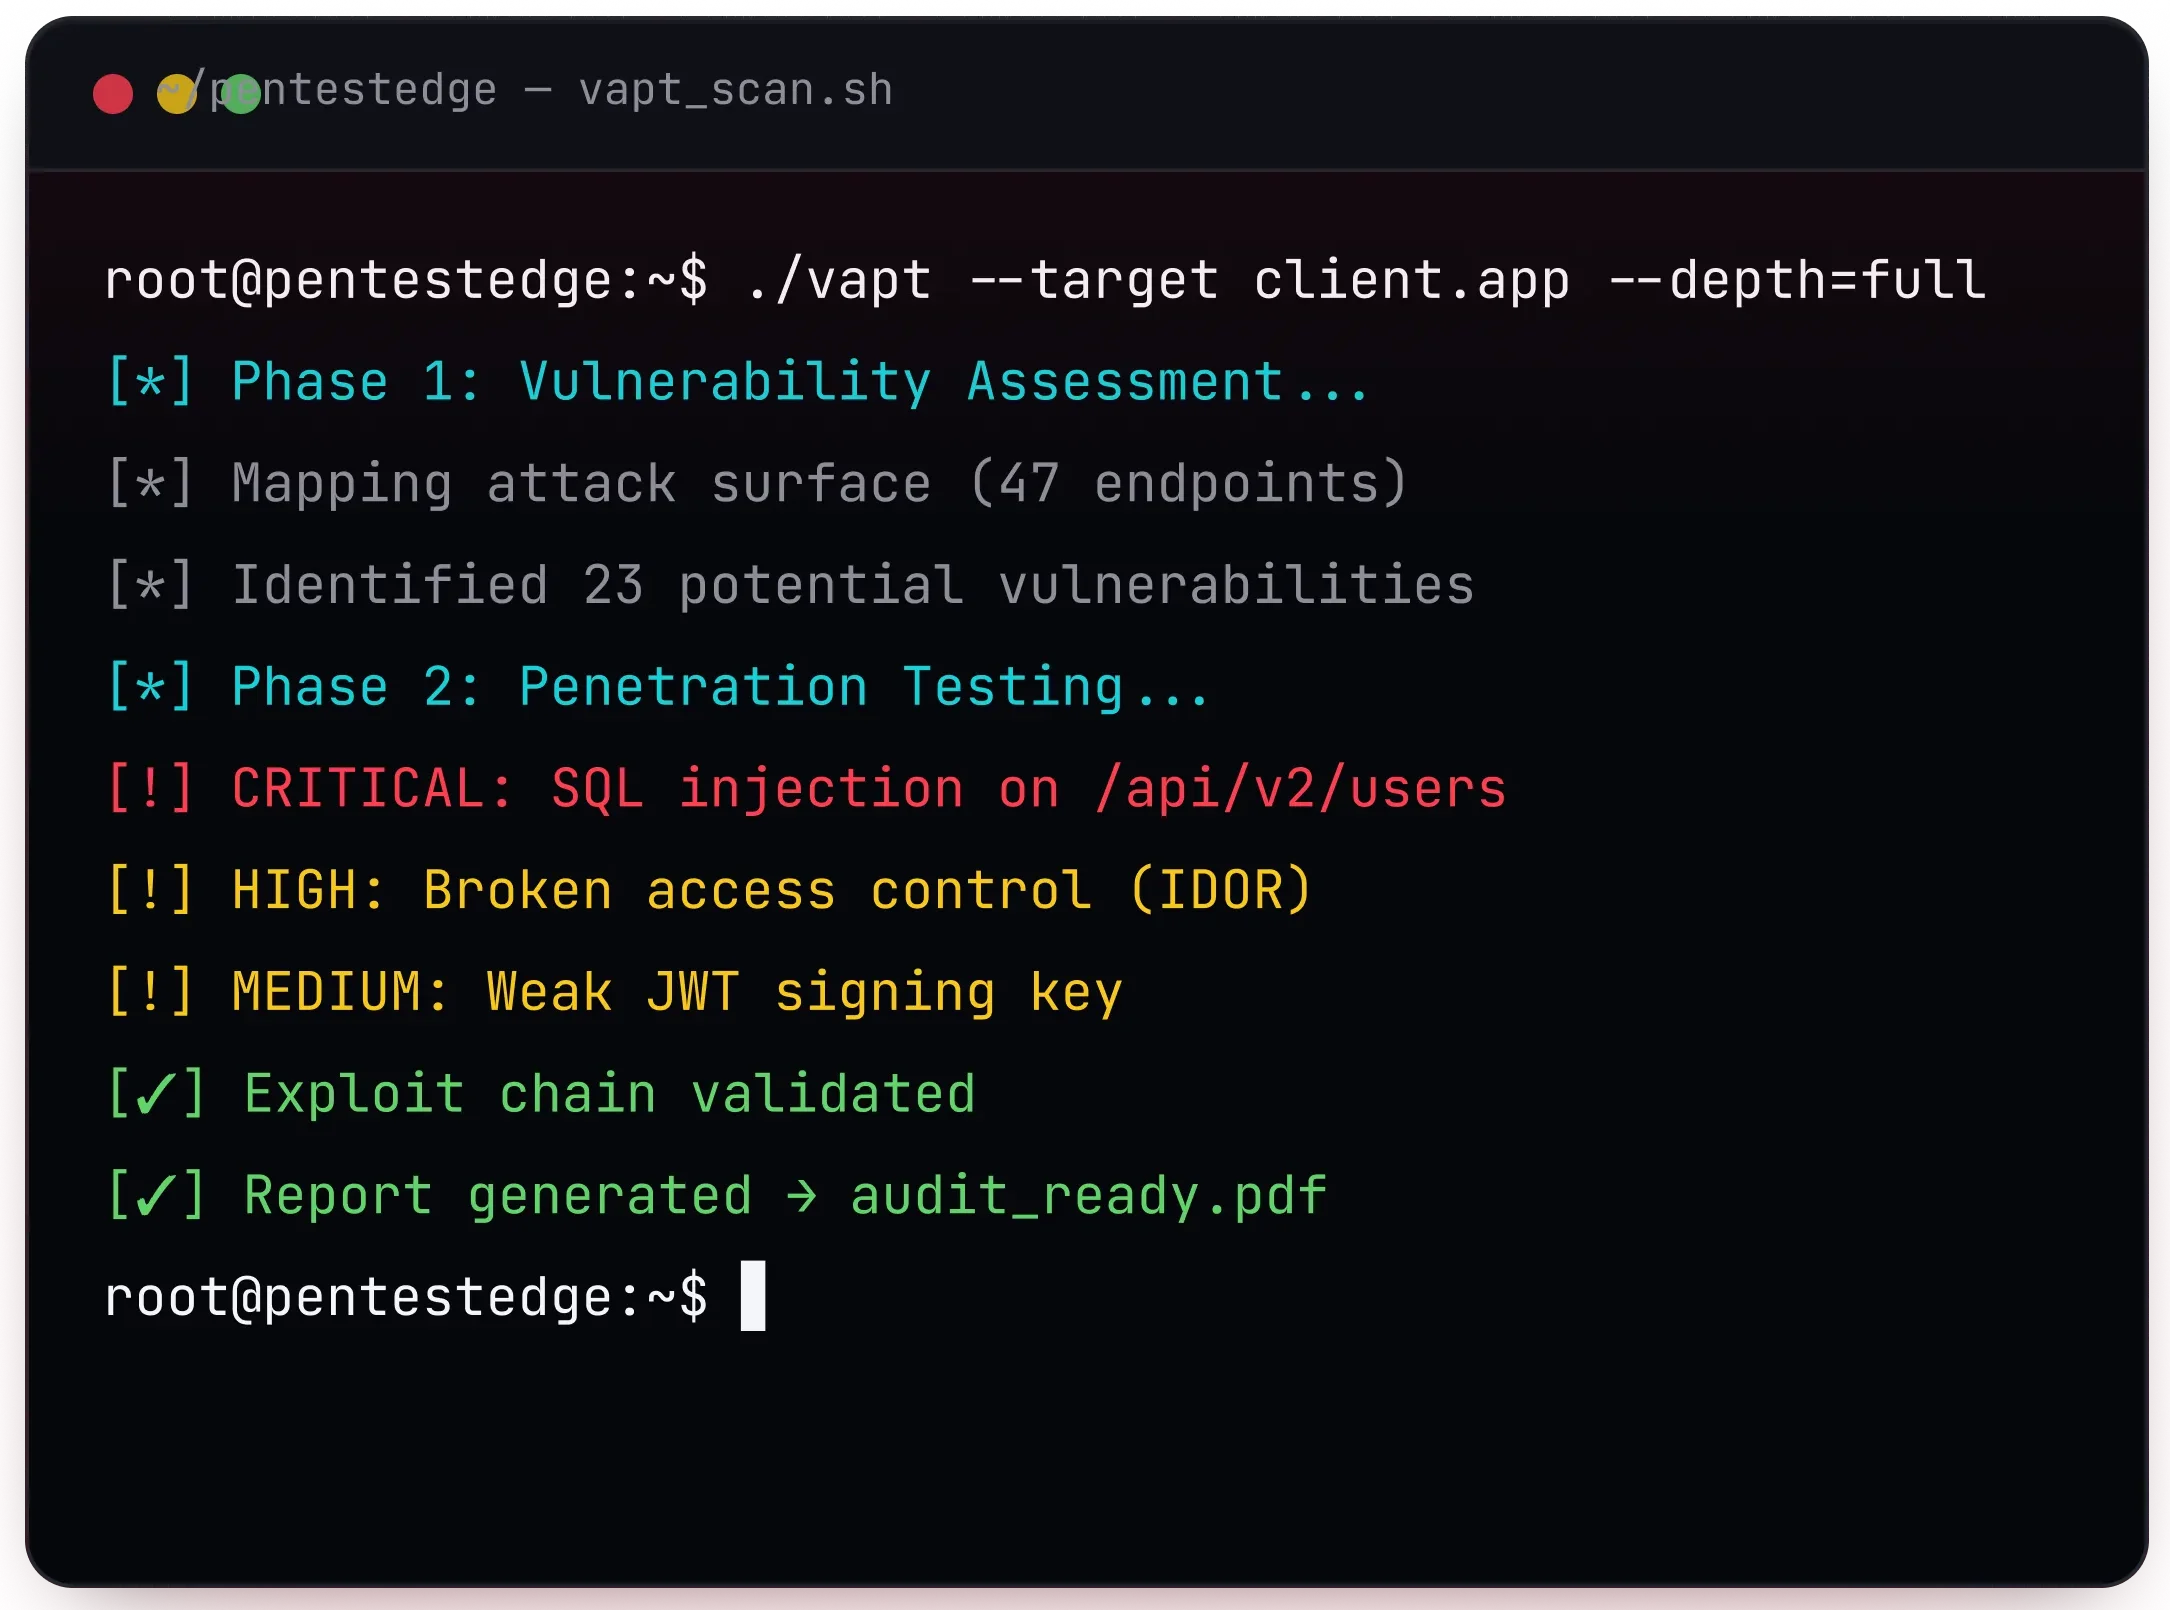This screenshot has width=2170, height=1610.
Task: Click the Weak JWT signing key text
Action: pyautogui.click(x=804, y=993)
